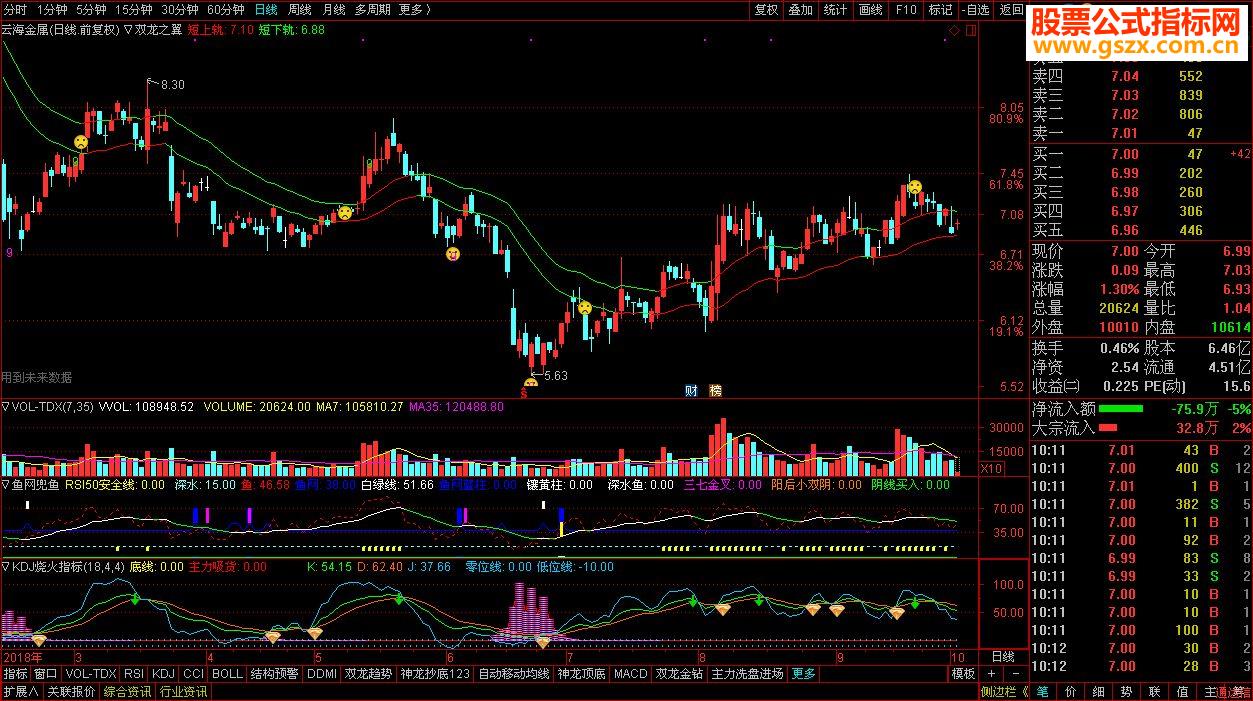Select 结构预警 indicator tab
Viewport: 1253px width, 701px height.
[275, 674]
